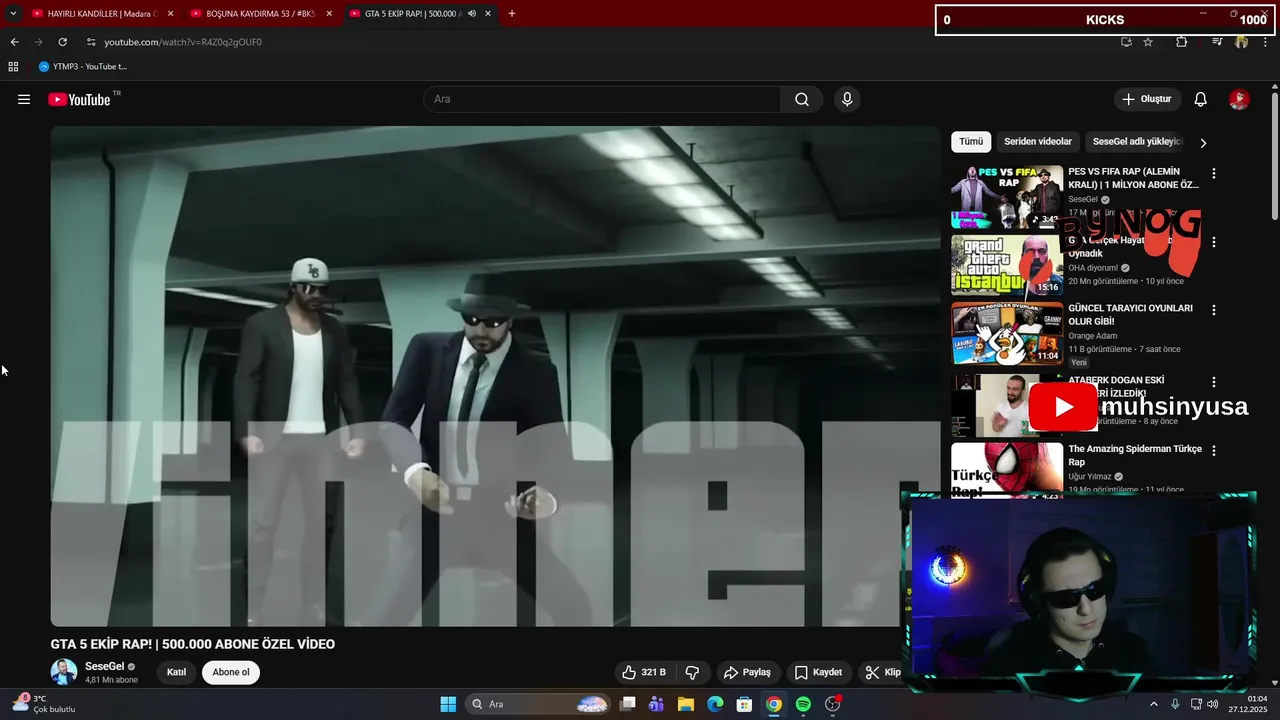The image size is (1280, 720).
Task: Share the video using Paylaş
Action: 747,672
